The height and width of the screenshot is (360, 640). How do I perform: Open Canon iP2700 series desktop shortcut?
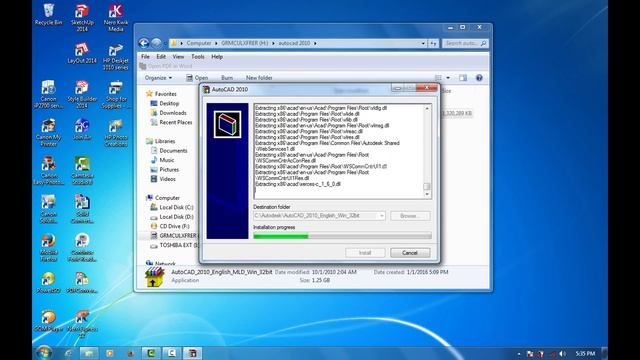pos(48,94)
